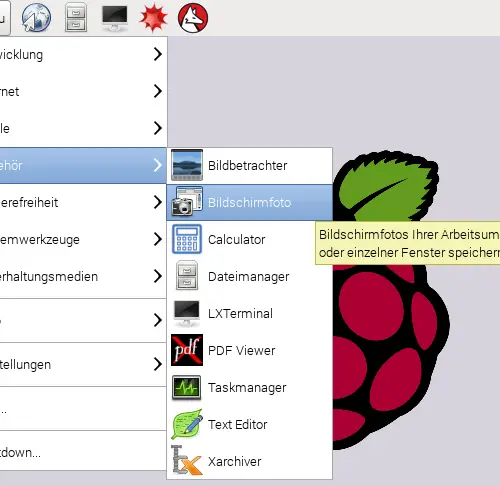Click the Xarchiver icon

pos(187,460)
